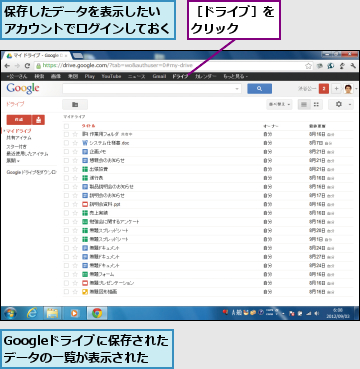Open the 製品説明会のお知らせ document

(111, 187)
